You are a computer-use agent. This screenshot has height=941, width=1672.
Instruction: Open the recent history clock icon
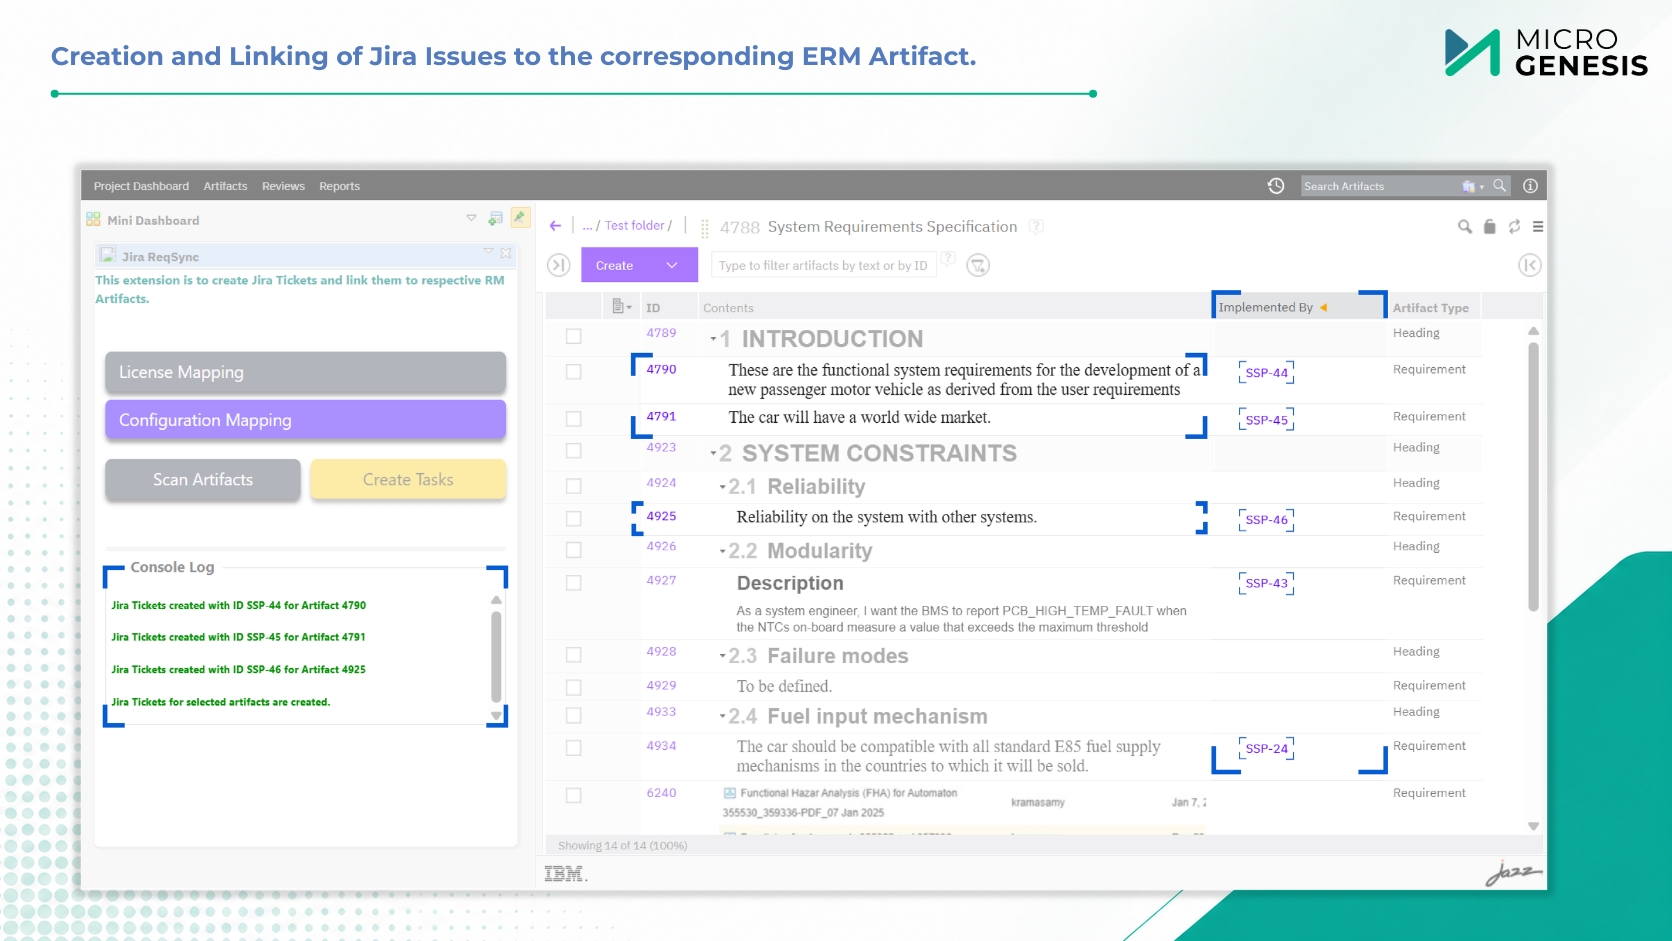[x=1275, y=186]
